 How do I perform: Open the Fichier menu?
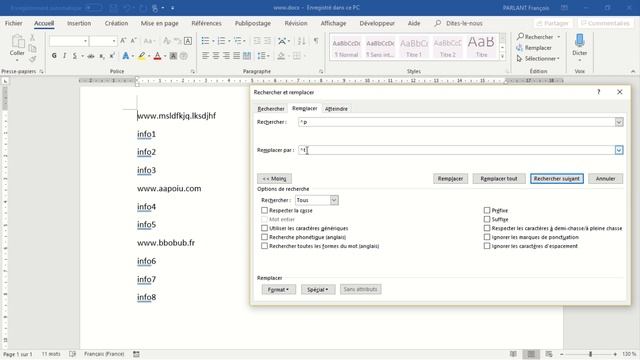point(13,23)
